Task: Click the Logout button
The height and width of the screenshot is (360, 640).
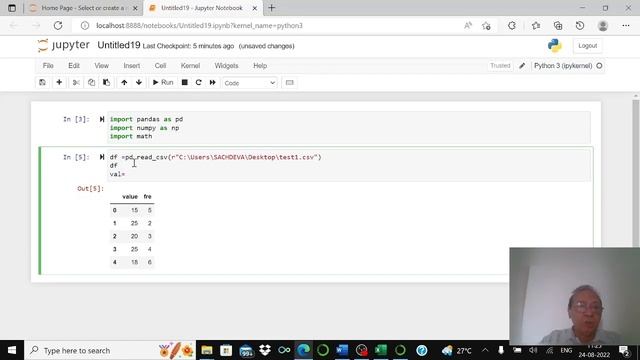Action: tap(587, 46)
